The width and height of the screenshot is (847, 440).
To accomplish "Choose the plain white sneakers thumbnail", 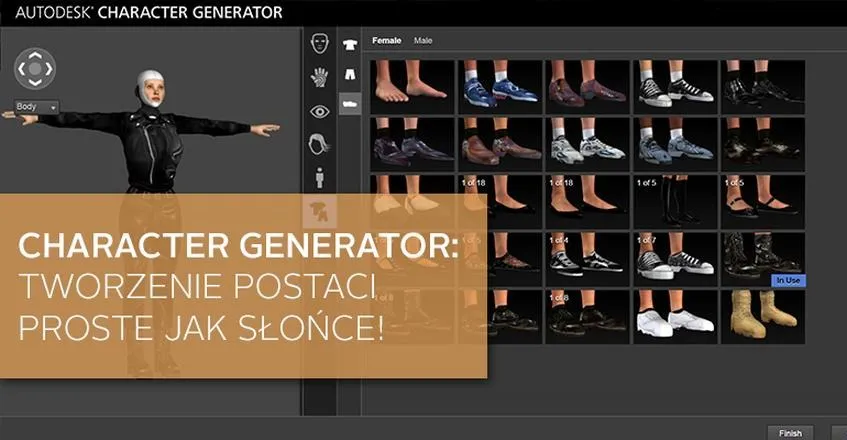I will click(x=675, y=317).
